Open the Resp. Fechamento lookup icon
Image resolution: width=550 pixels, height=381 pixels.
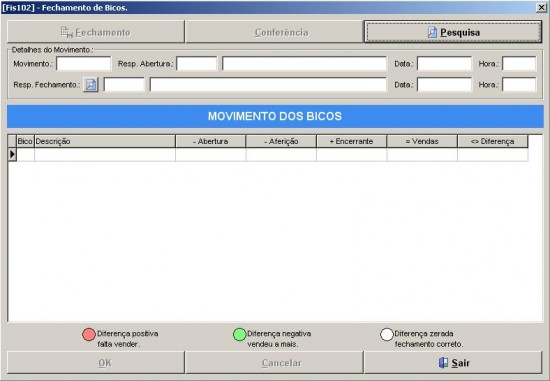90,85
